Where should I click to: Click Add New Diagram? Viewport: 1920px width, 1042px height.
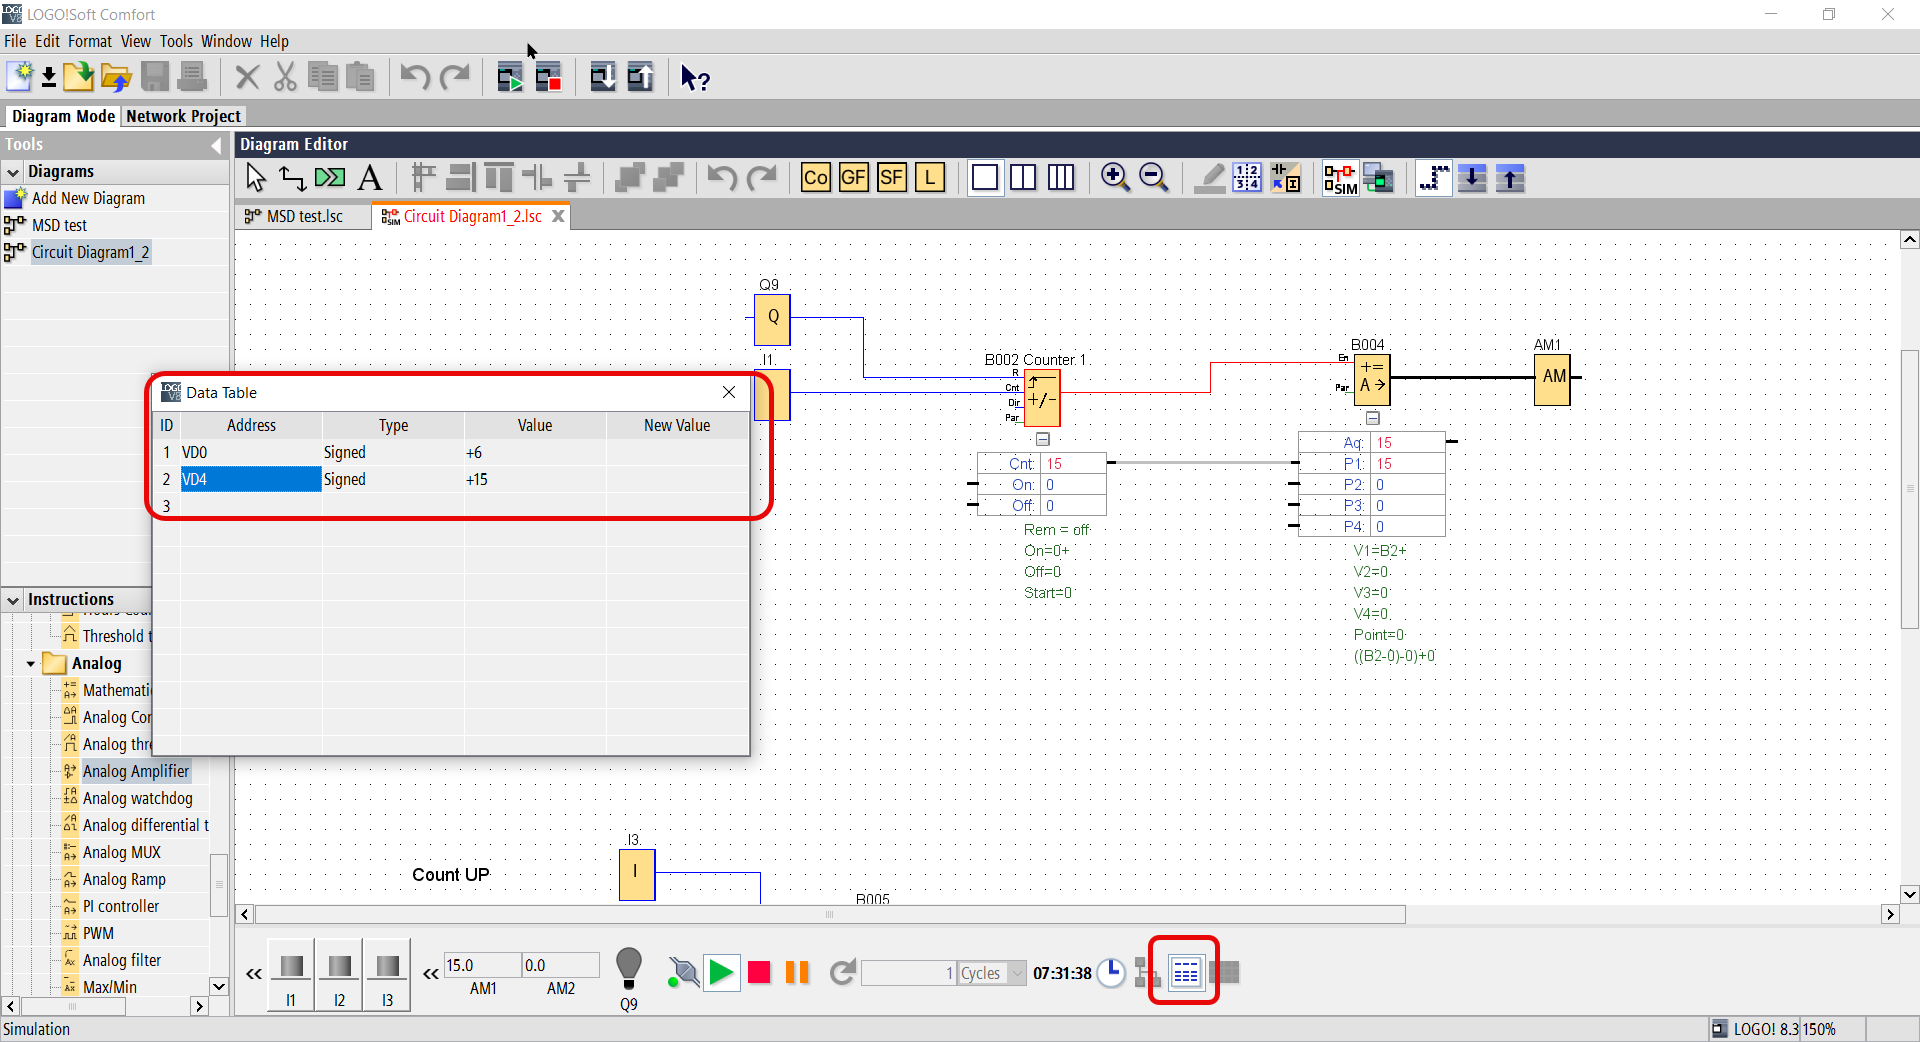coord(88,198)
